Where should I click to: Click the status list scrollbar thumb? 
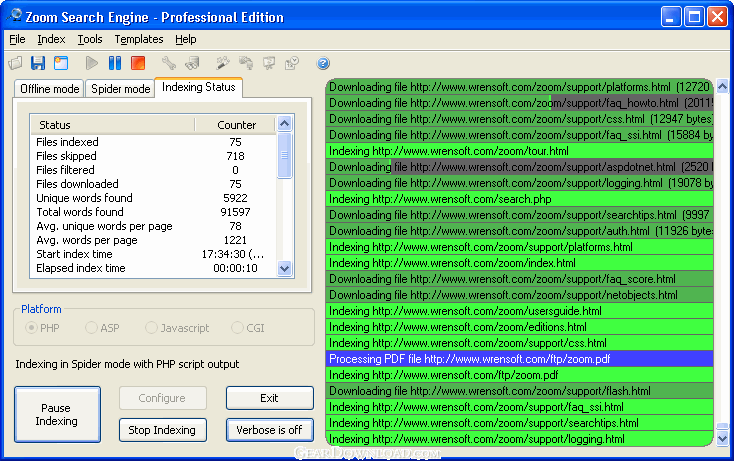284,155
